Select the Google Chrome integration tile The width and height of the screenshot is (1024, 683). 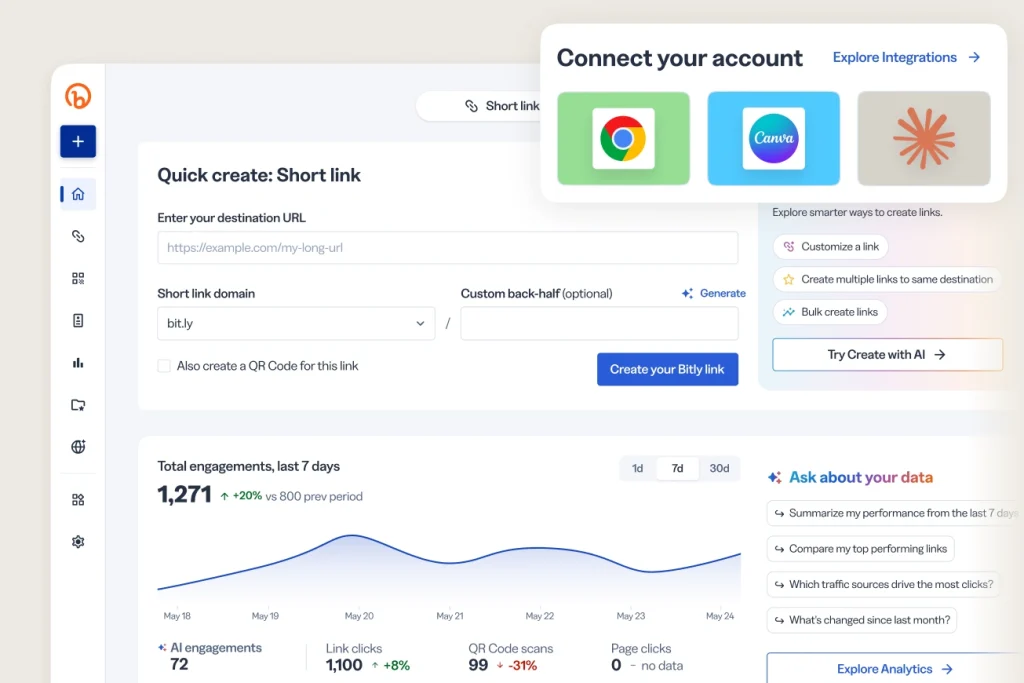coord(623,138)
